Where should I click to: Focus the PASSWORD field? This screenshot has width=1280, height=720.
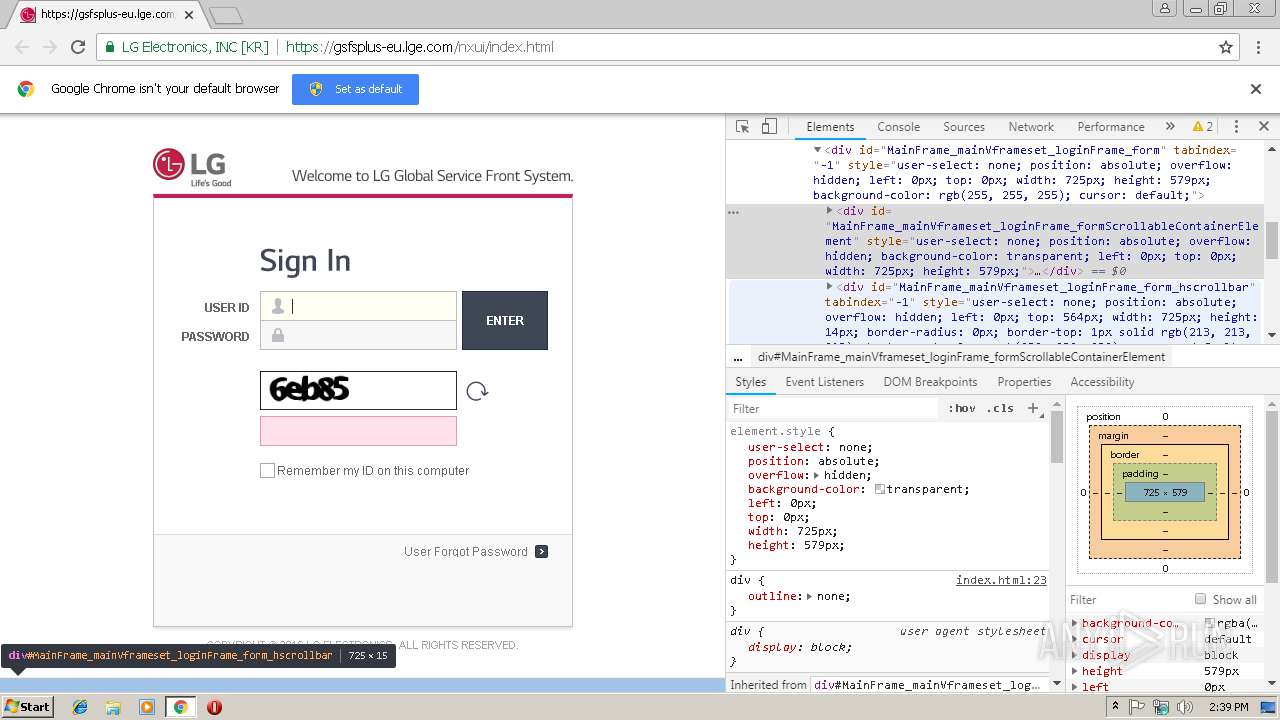[358, 335]
